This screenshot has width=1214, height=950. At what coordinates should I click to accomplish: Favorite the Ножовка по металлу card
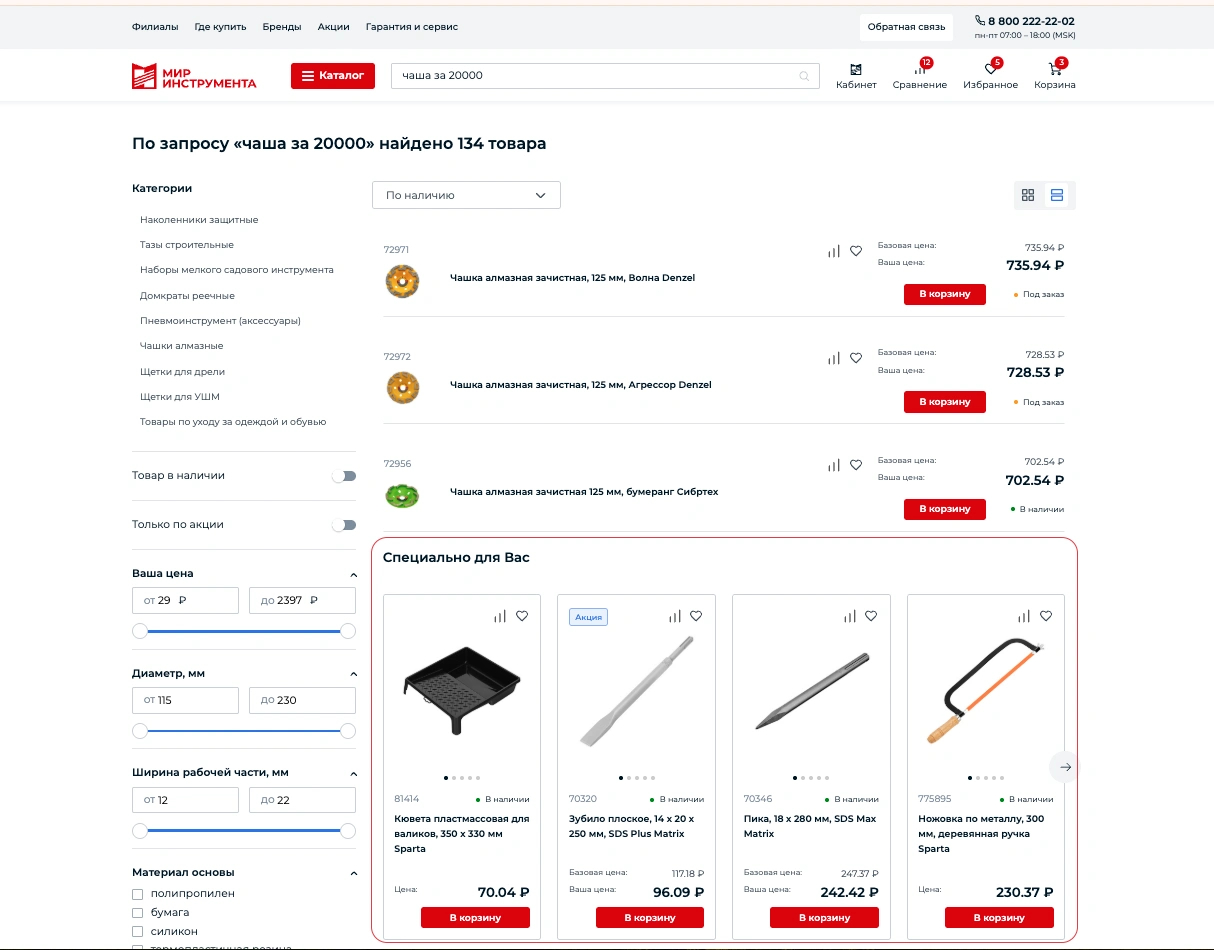point(1046,616)
